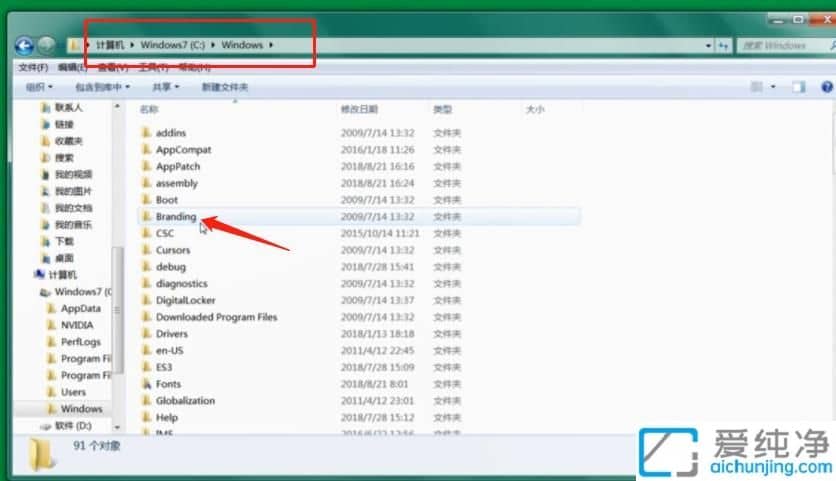Sort by 名称 column header
The image size is (836, 481).
tap(149, 109)
